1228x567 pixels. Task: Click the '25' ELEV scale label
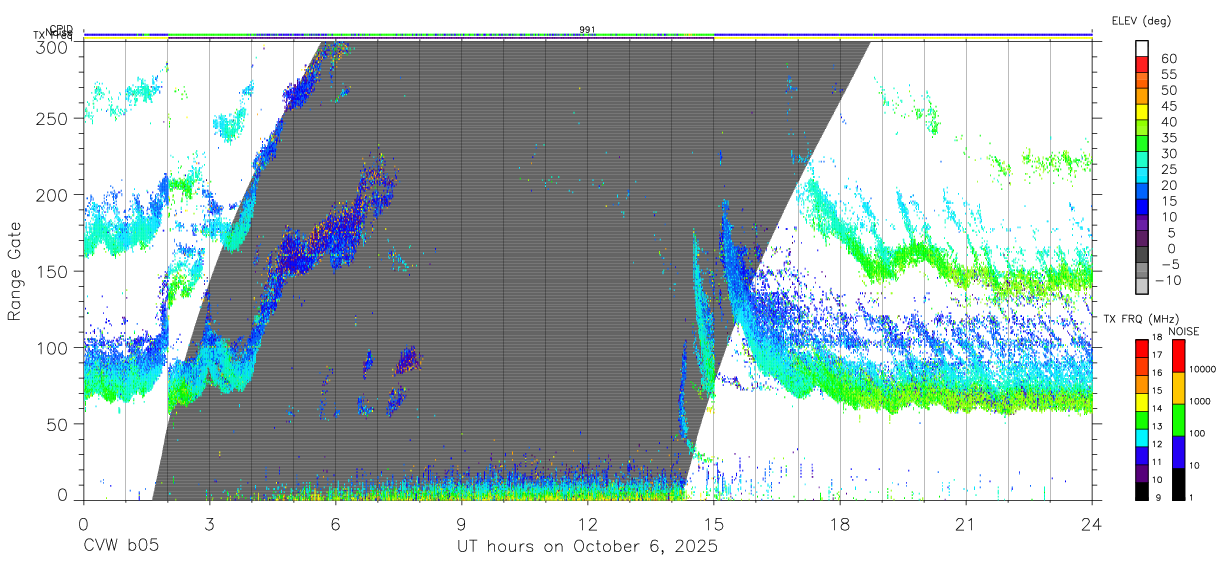click(x=1168, y=170)
